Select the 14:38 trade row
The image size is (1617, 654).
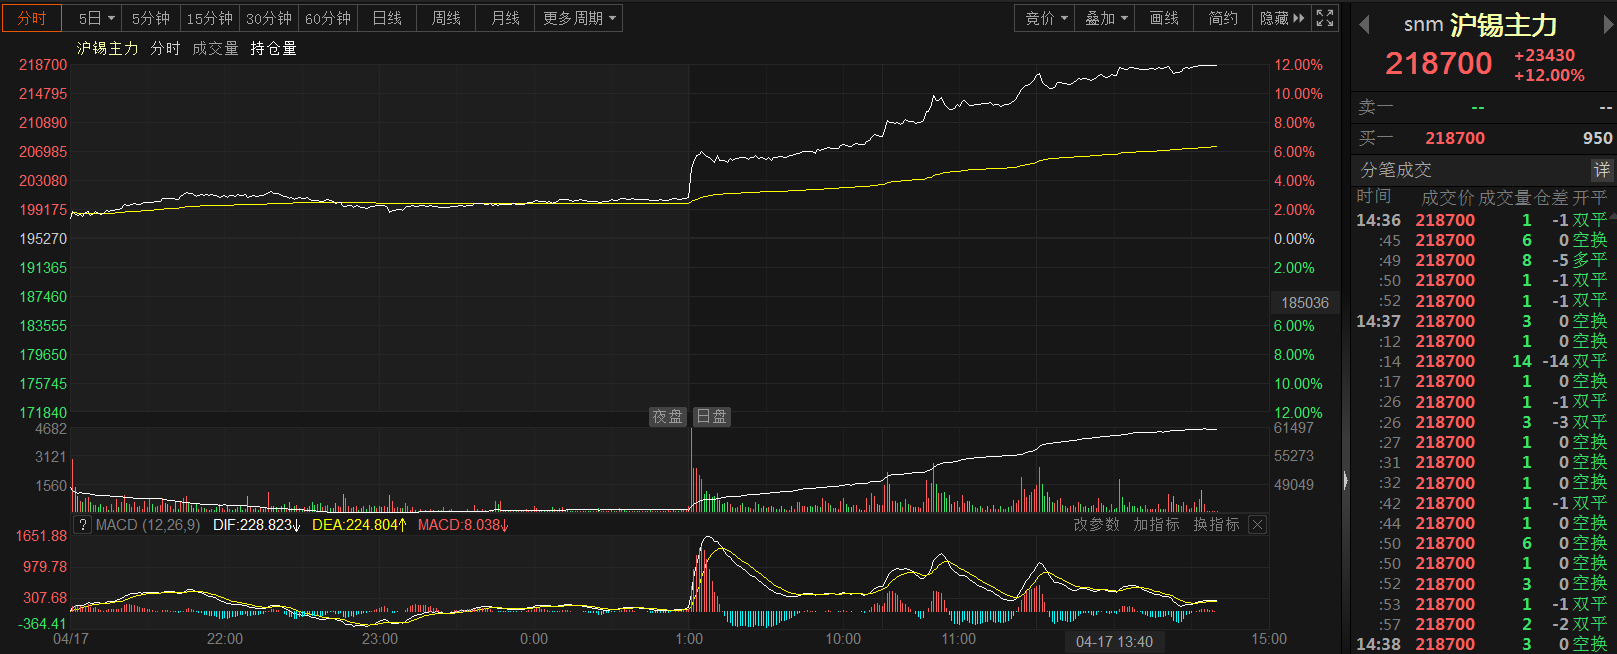tap(1481, 644)
